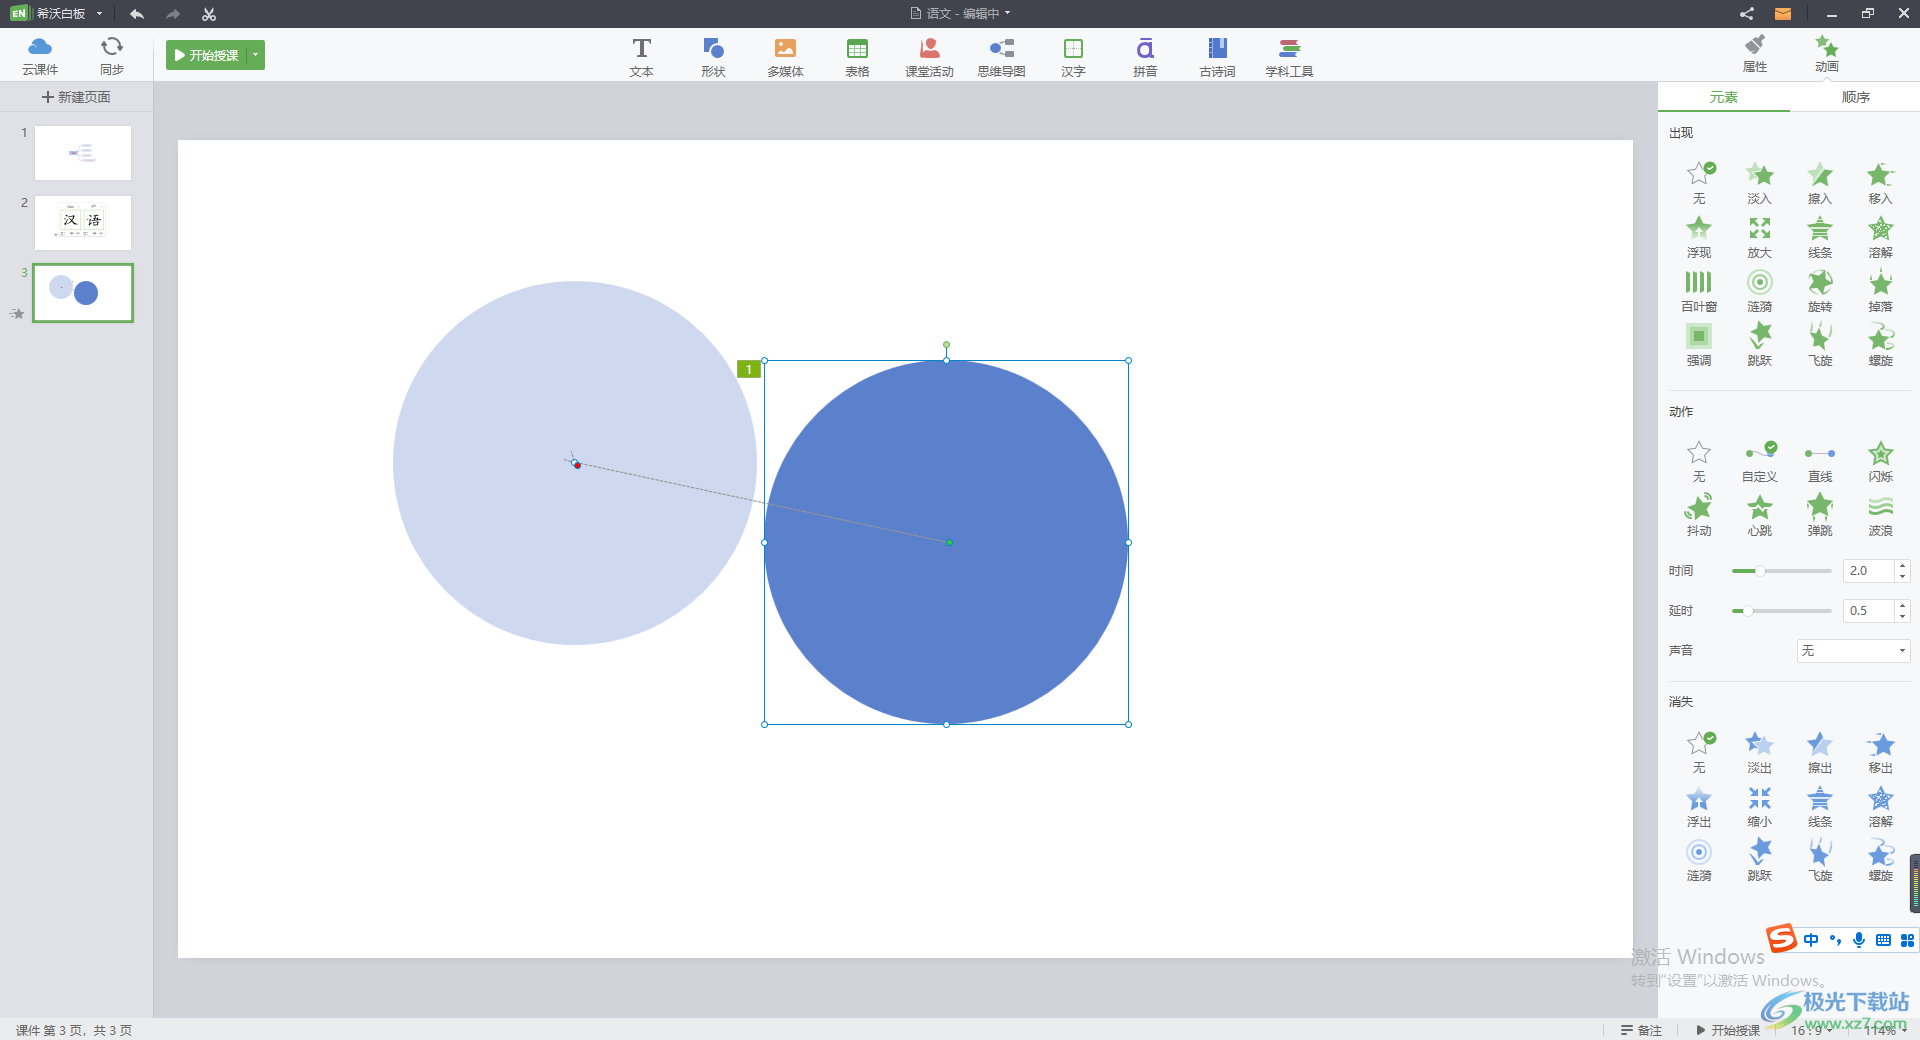
Task: Increase the 时间 duration value
Action: pyautogui.click(x=1902, y=566)
